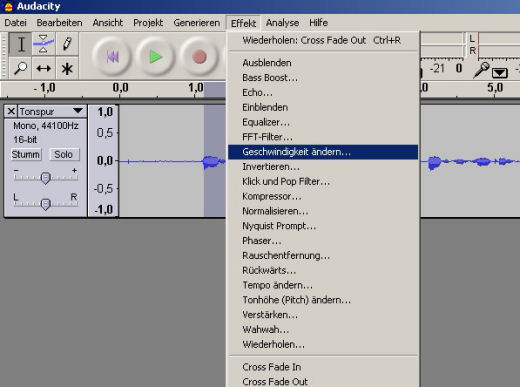The height and width of the screenshot is (387, 520).
Task: Click the Mono, 44100Hz track info text
Action: click(46, 126)
